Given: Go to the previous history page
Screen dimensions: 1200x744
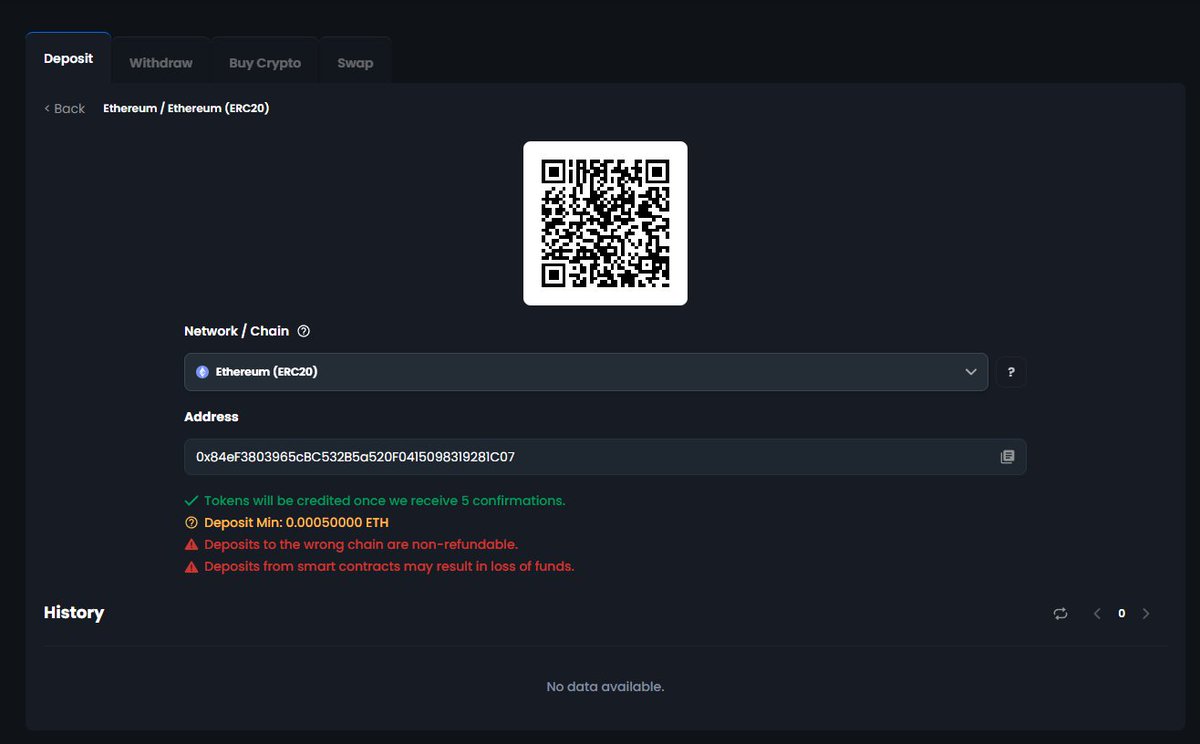Looking at the screenshot, I should tap(1097, 613).
